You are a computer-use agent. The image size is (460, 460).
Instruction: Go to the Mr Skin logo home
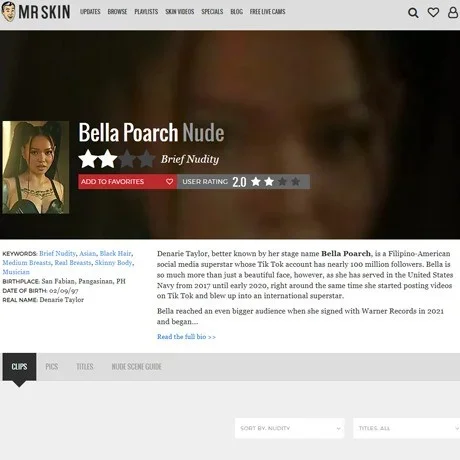pyautogui.click(x=36, y=12)
